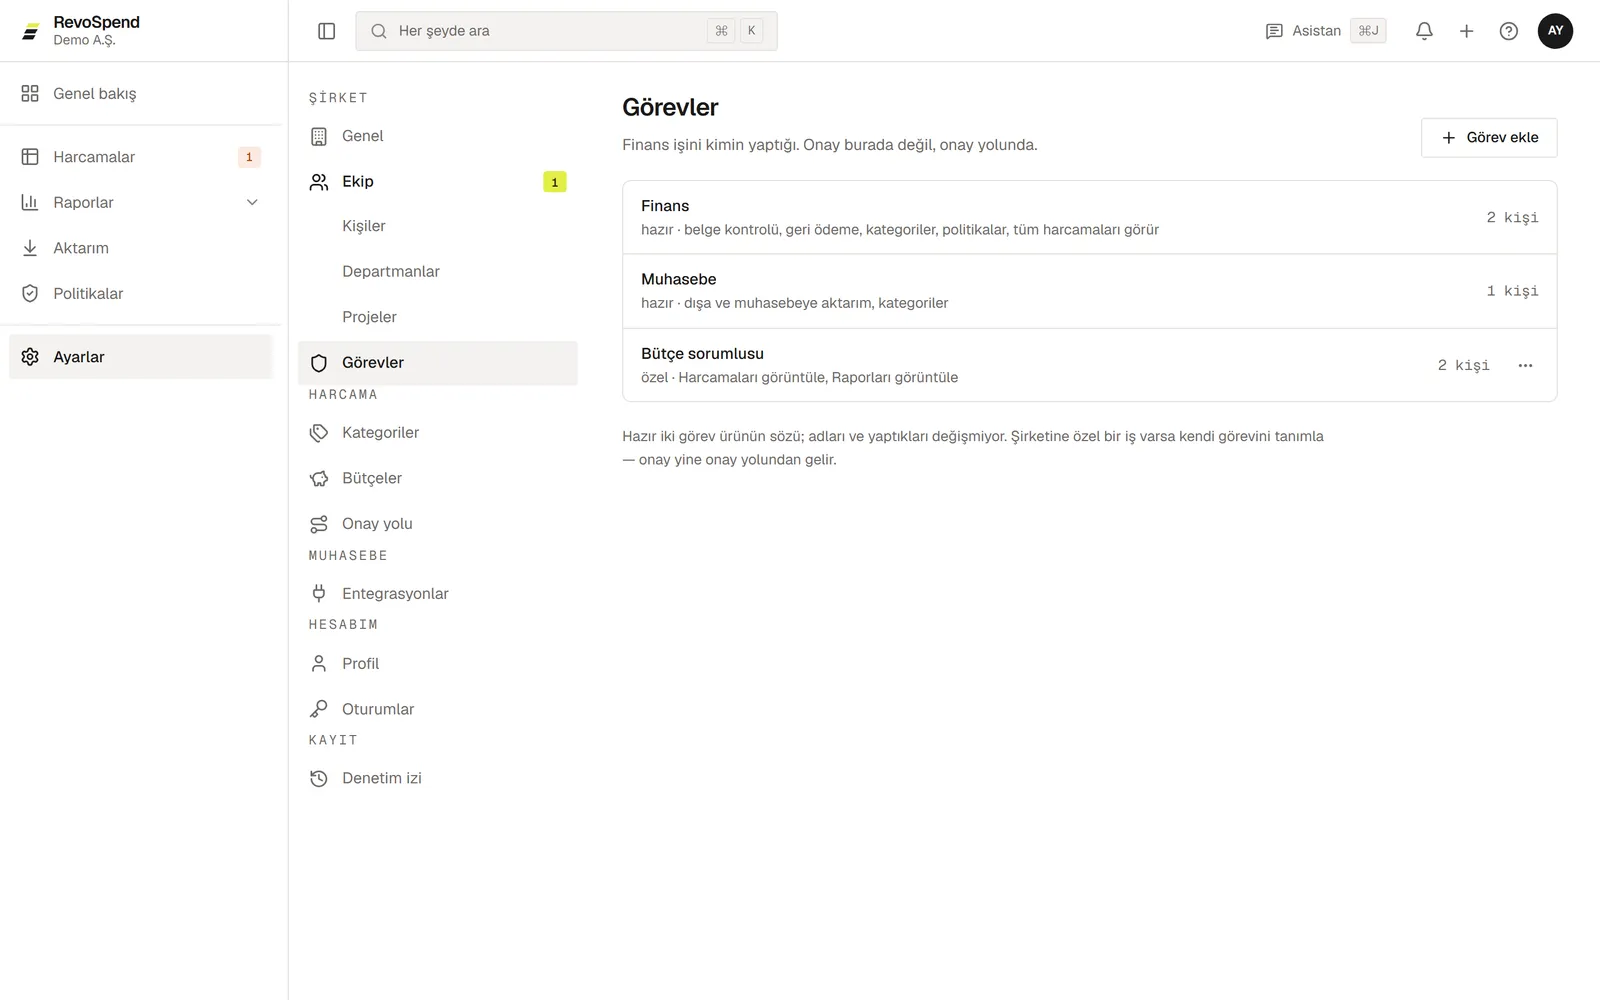Open Oturumlar settings
Image resolution: width=1600 pixels, height=1000 pixels.
pos(437,709)
